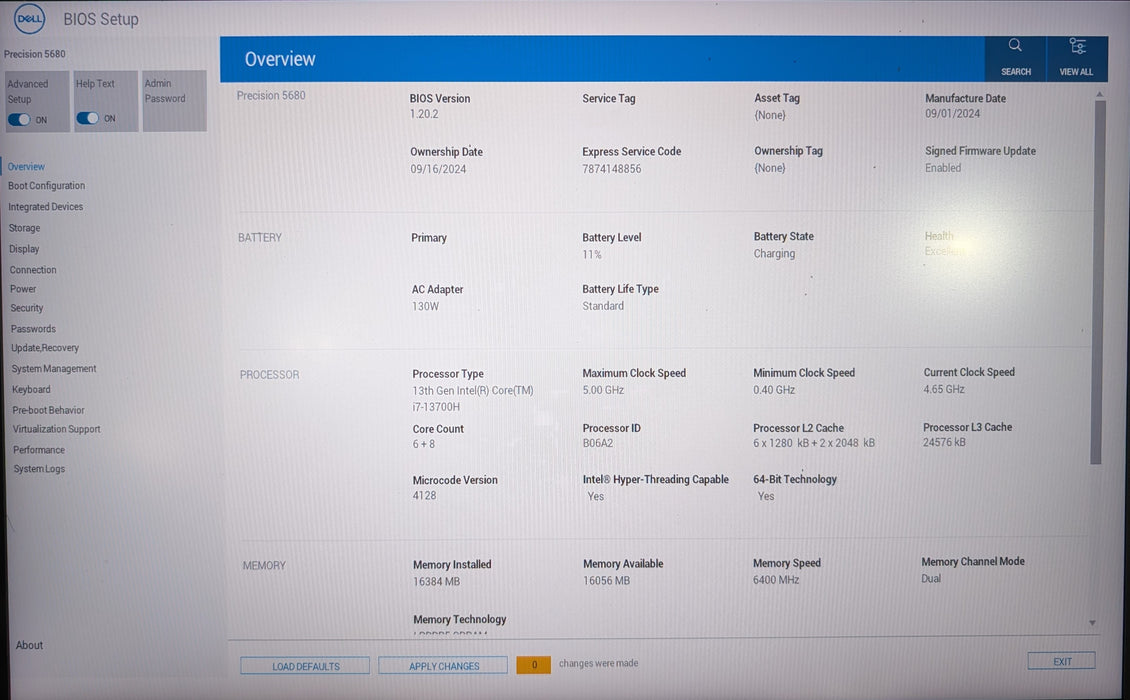
Task: Go to System Management
Action: [x=53, y=368]
